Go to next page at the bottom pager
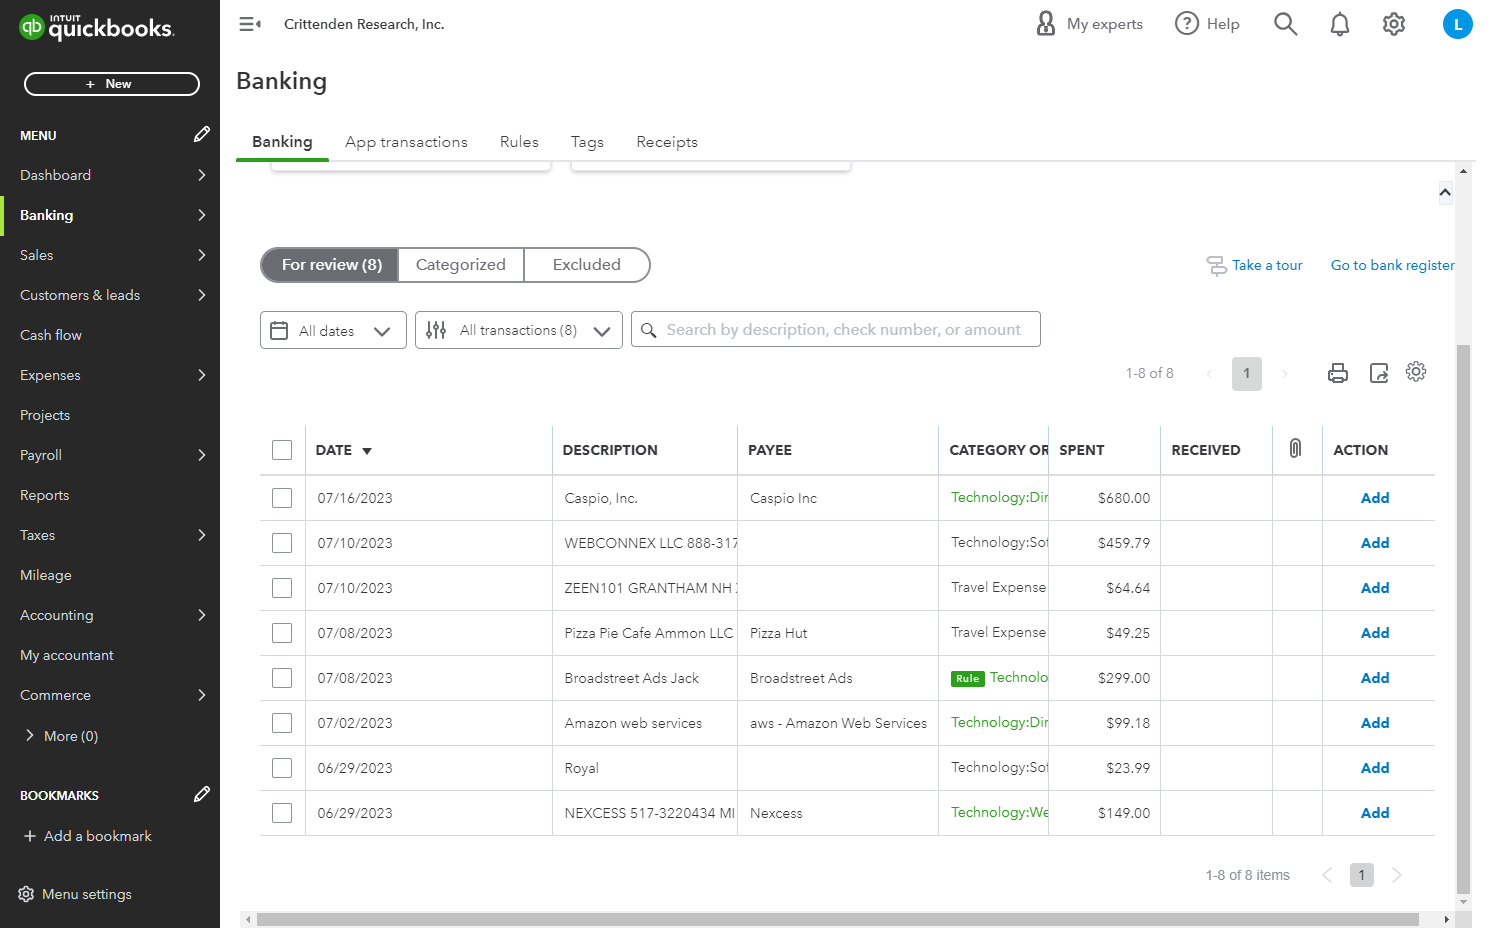This screenshot has width=1492, height=928. [x=1397, y=875]
